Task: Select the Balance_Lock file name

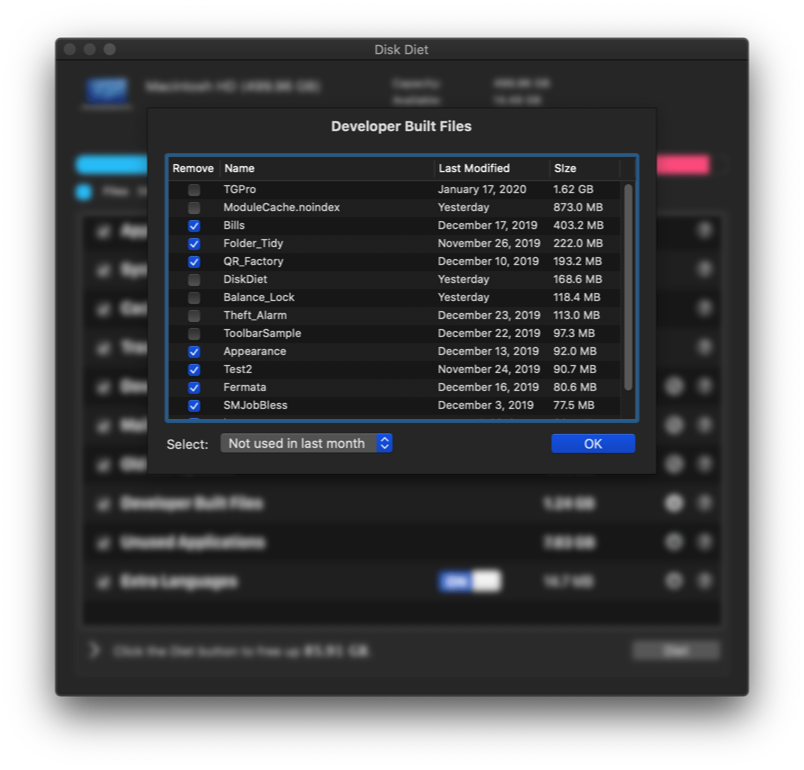Action: point(259,297)
